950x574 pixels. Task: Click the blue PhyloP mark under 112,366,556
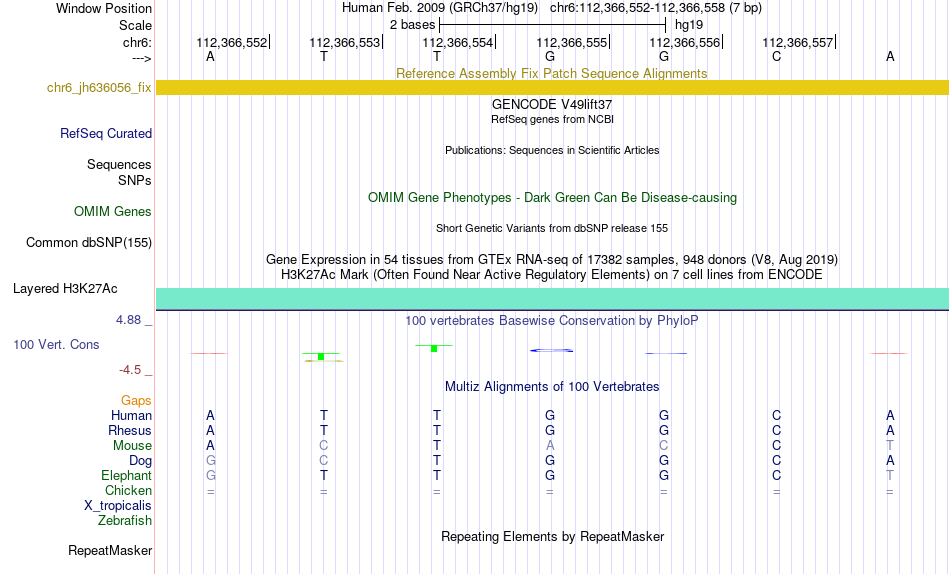point(665,353)
